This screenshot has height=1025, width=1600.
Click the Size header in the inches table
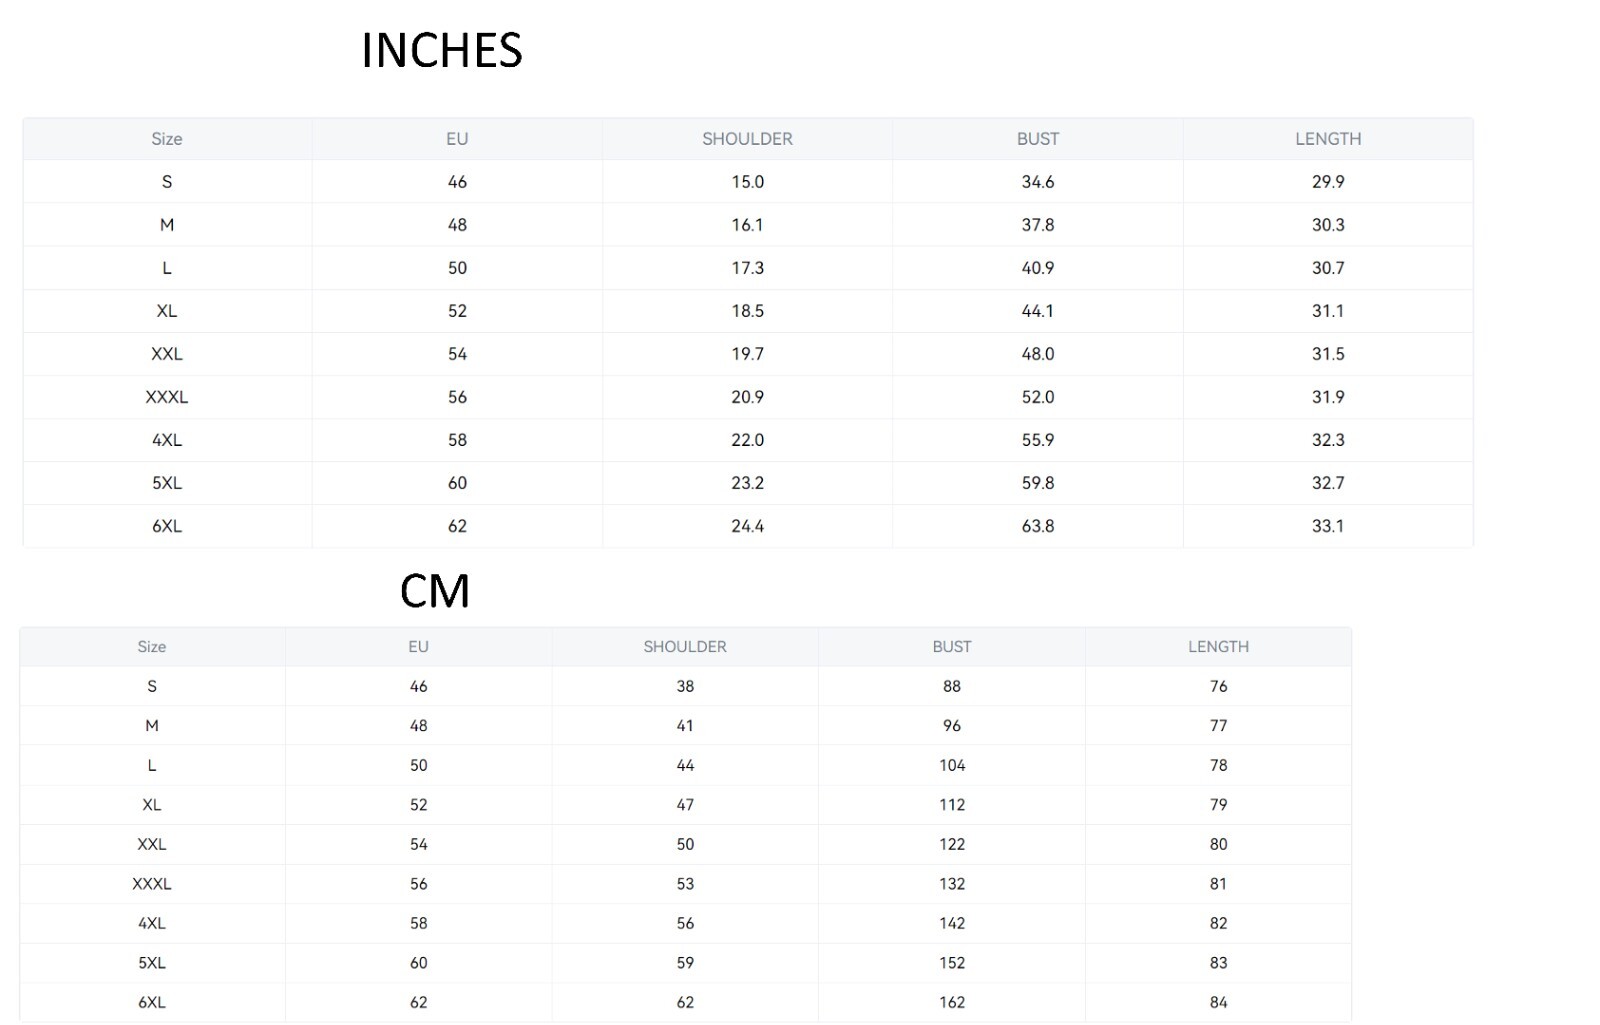(166, 139)
